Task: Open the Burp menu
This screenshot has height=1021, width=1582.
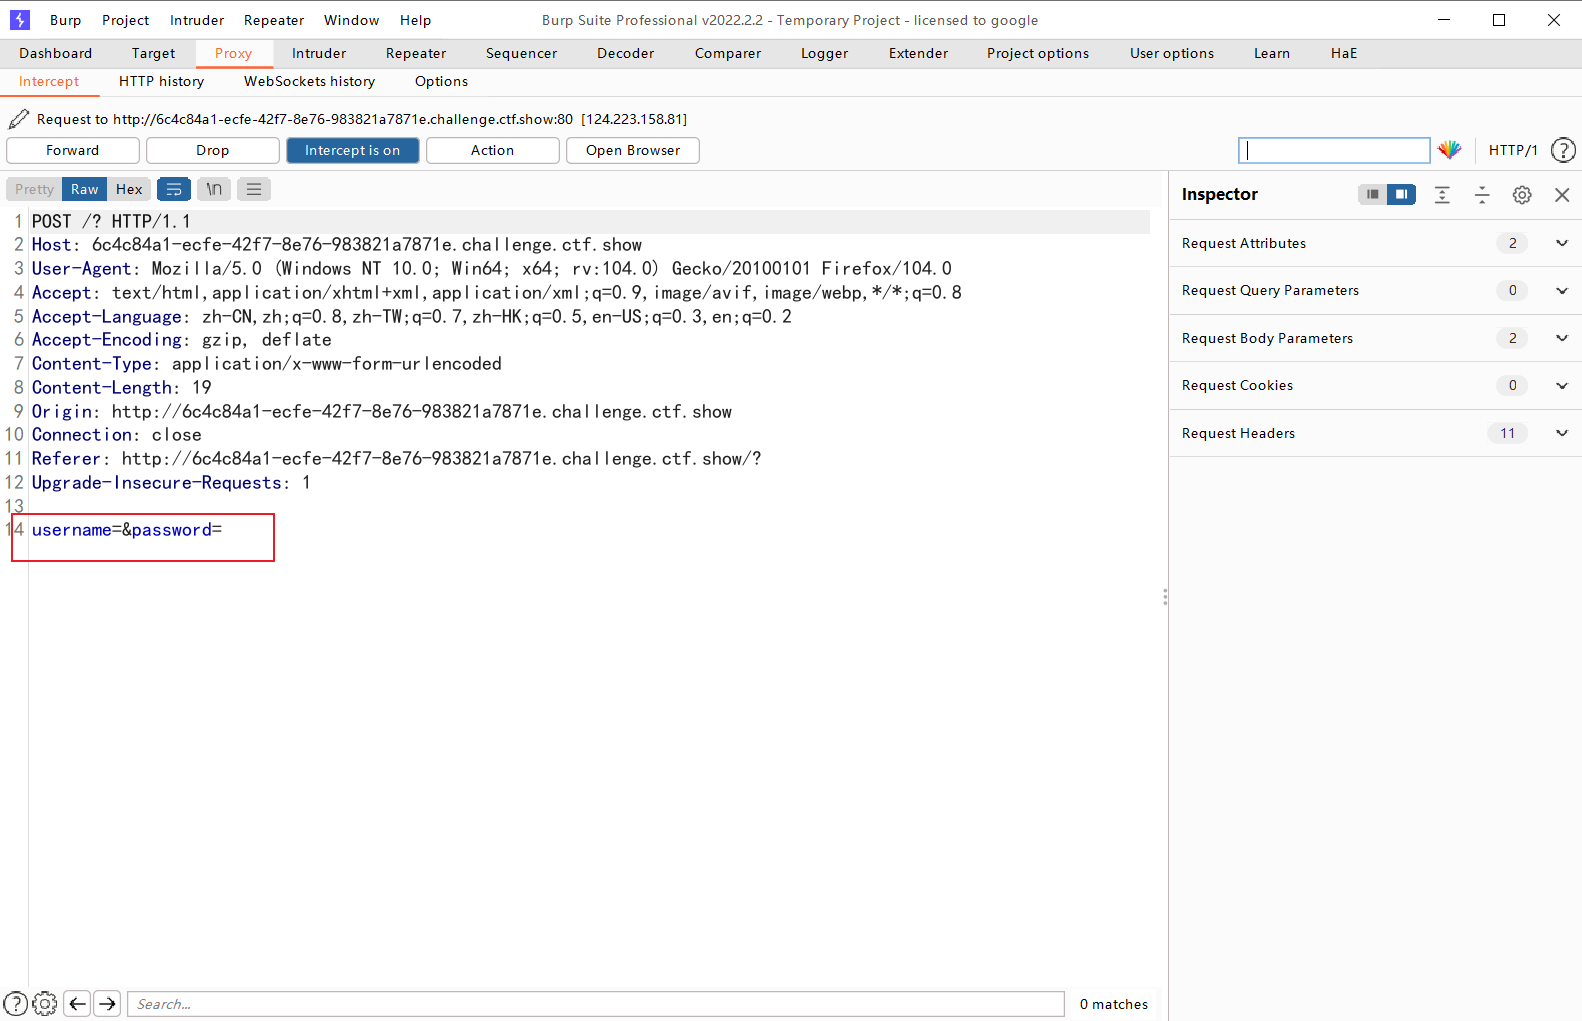Action: tap(65, 20)
